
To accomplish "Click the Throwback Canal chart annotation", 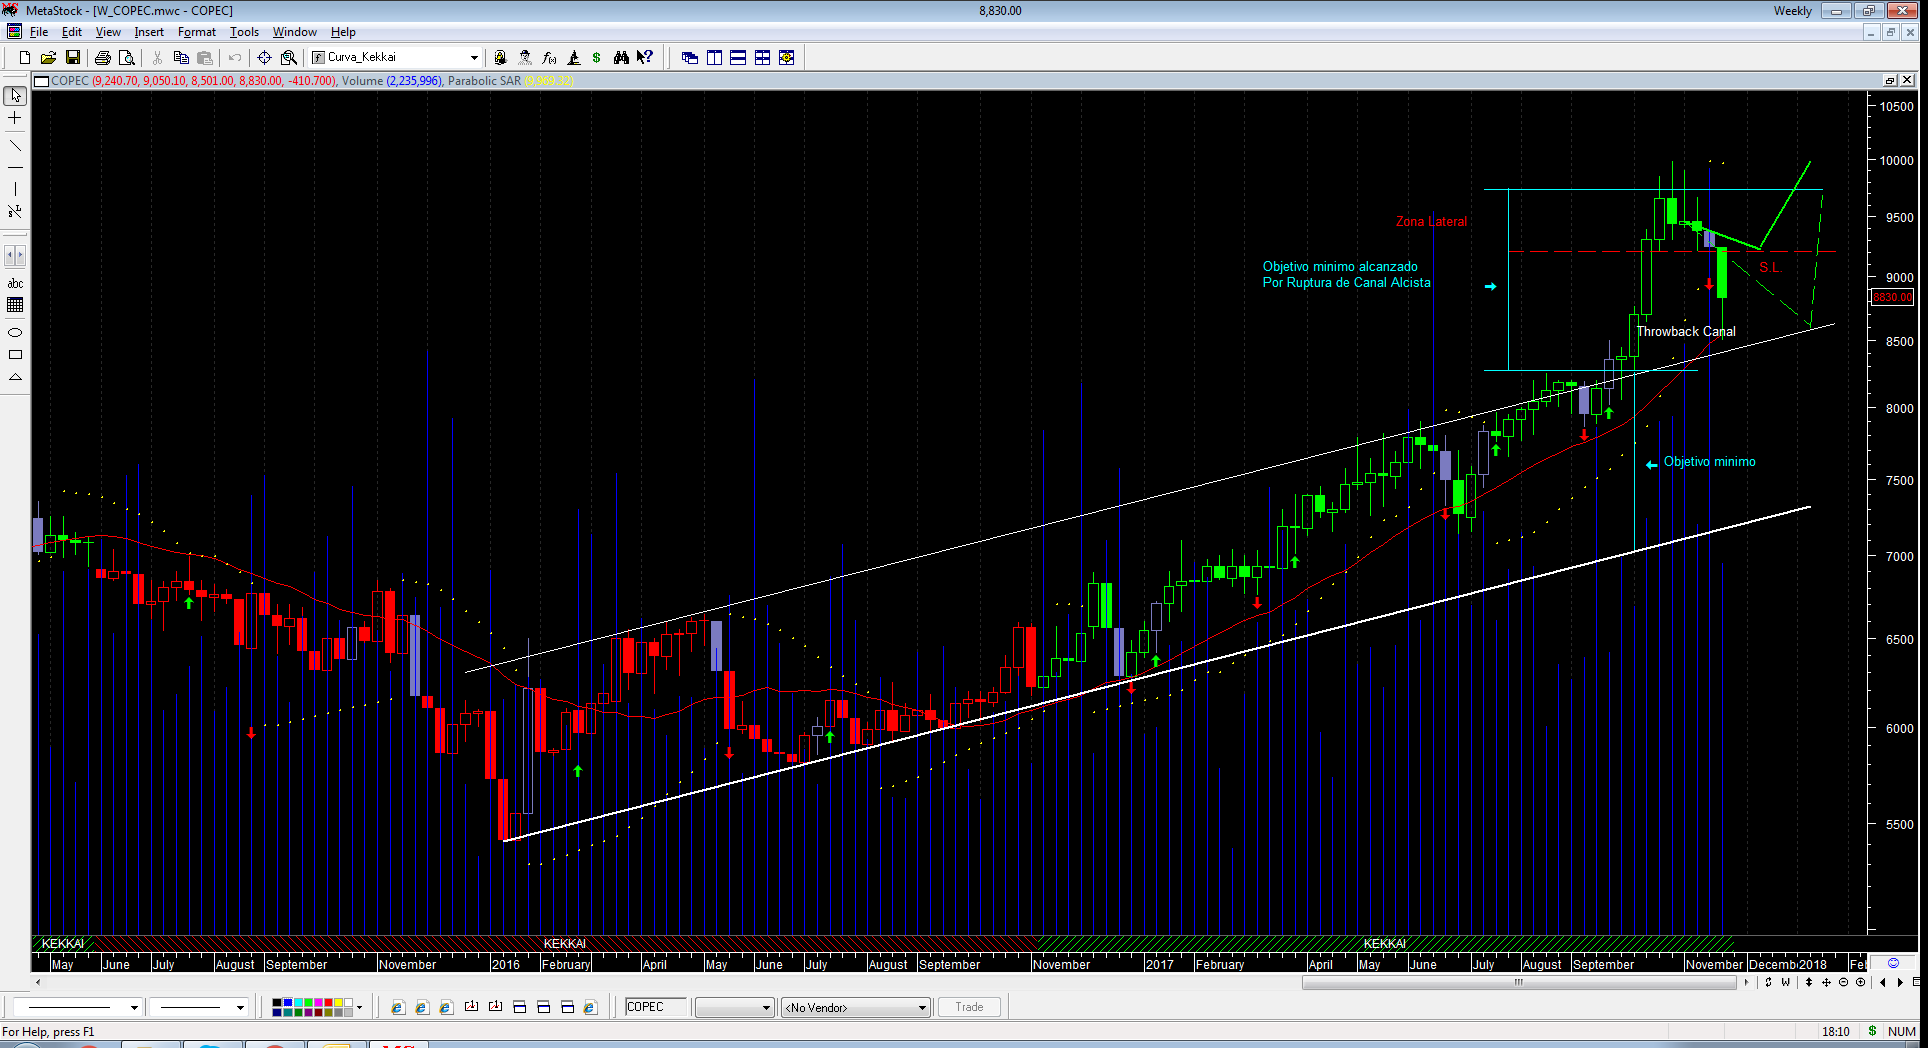I will tap(1686, 332).
